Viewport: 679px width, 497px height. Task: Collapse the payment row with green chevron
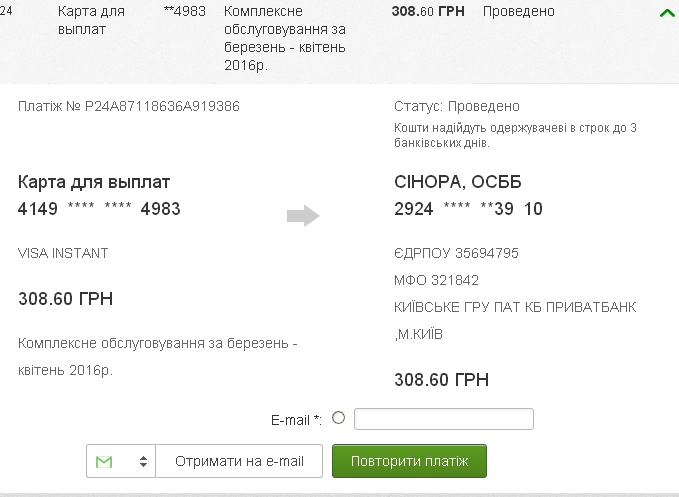(x=667, y=13)
